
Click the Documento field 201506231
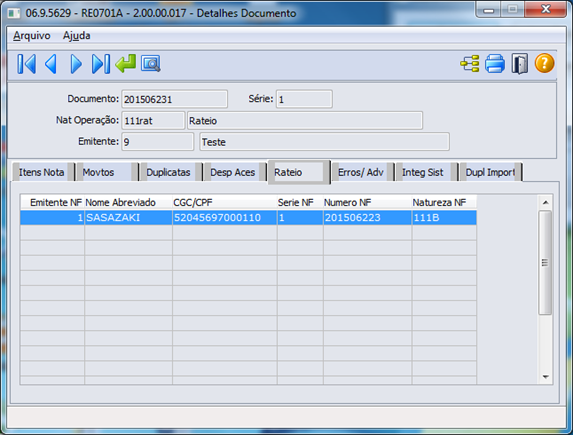point(175,99)
